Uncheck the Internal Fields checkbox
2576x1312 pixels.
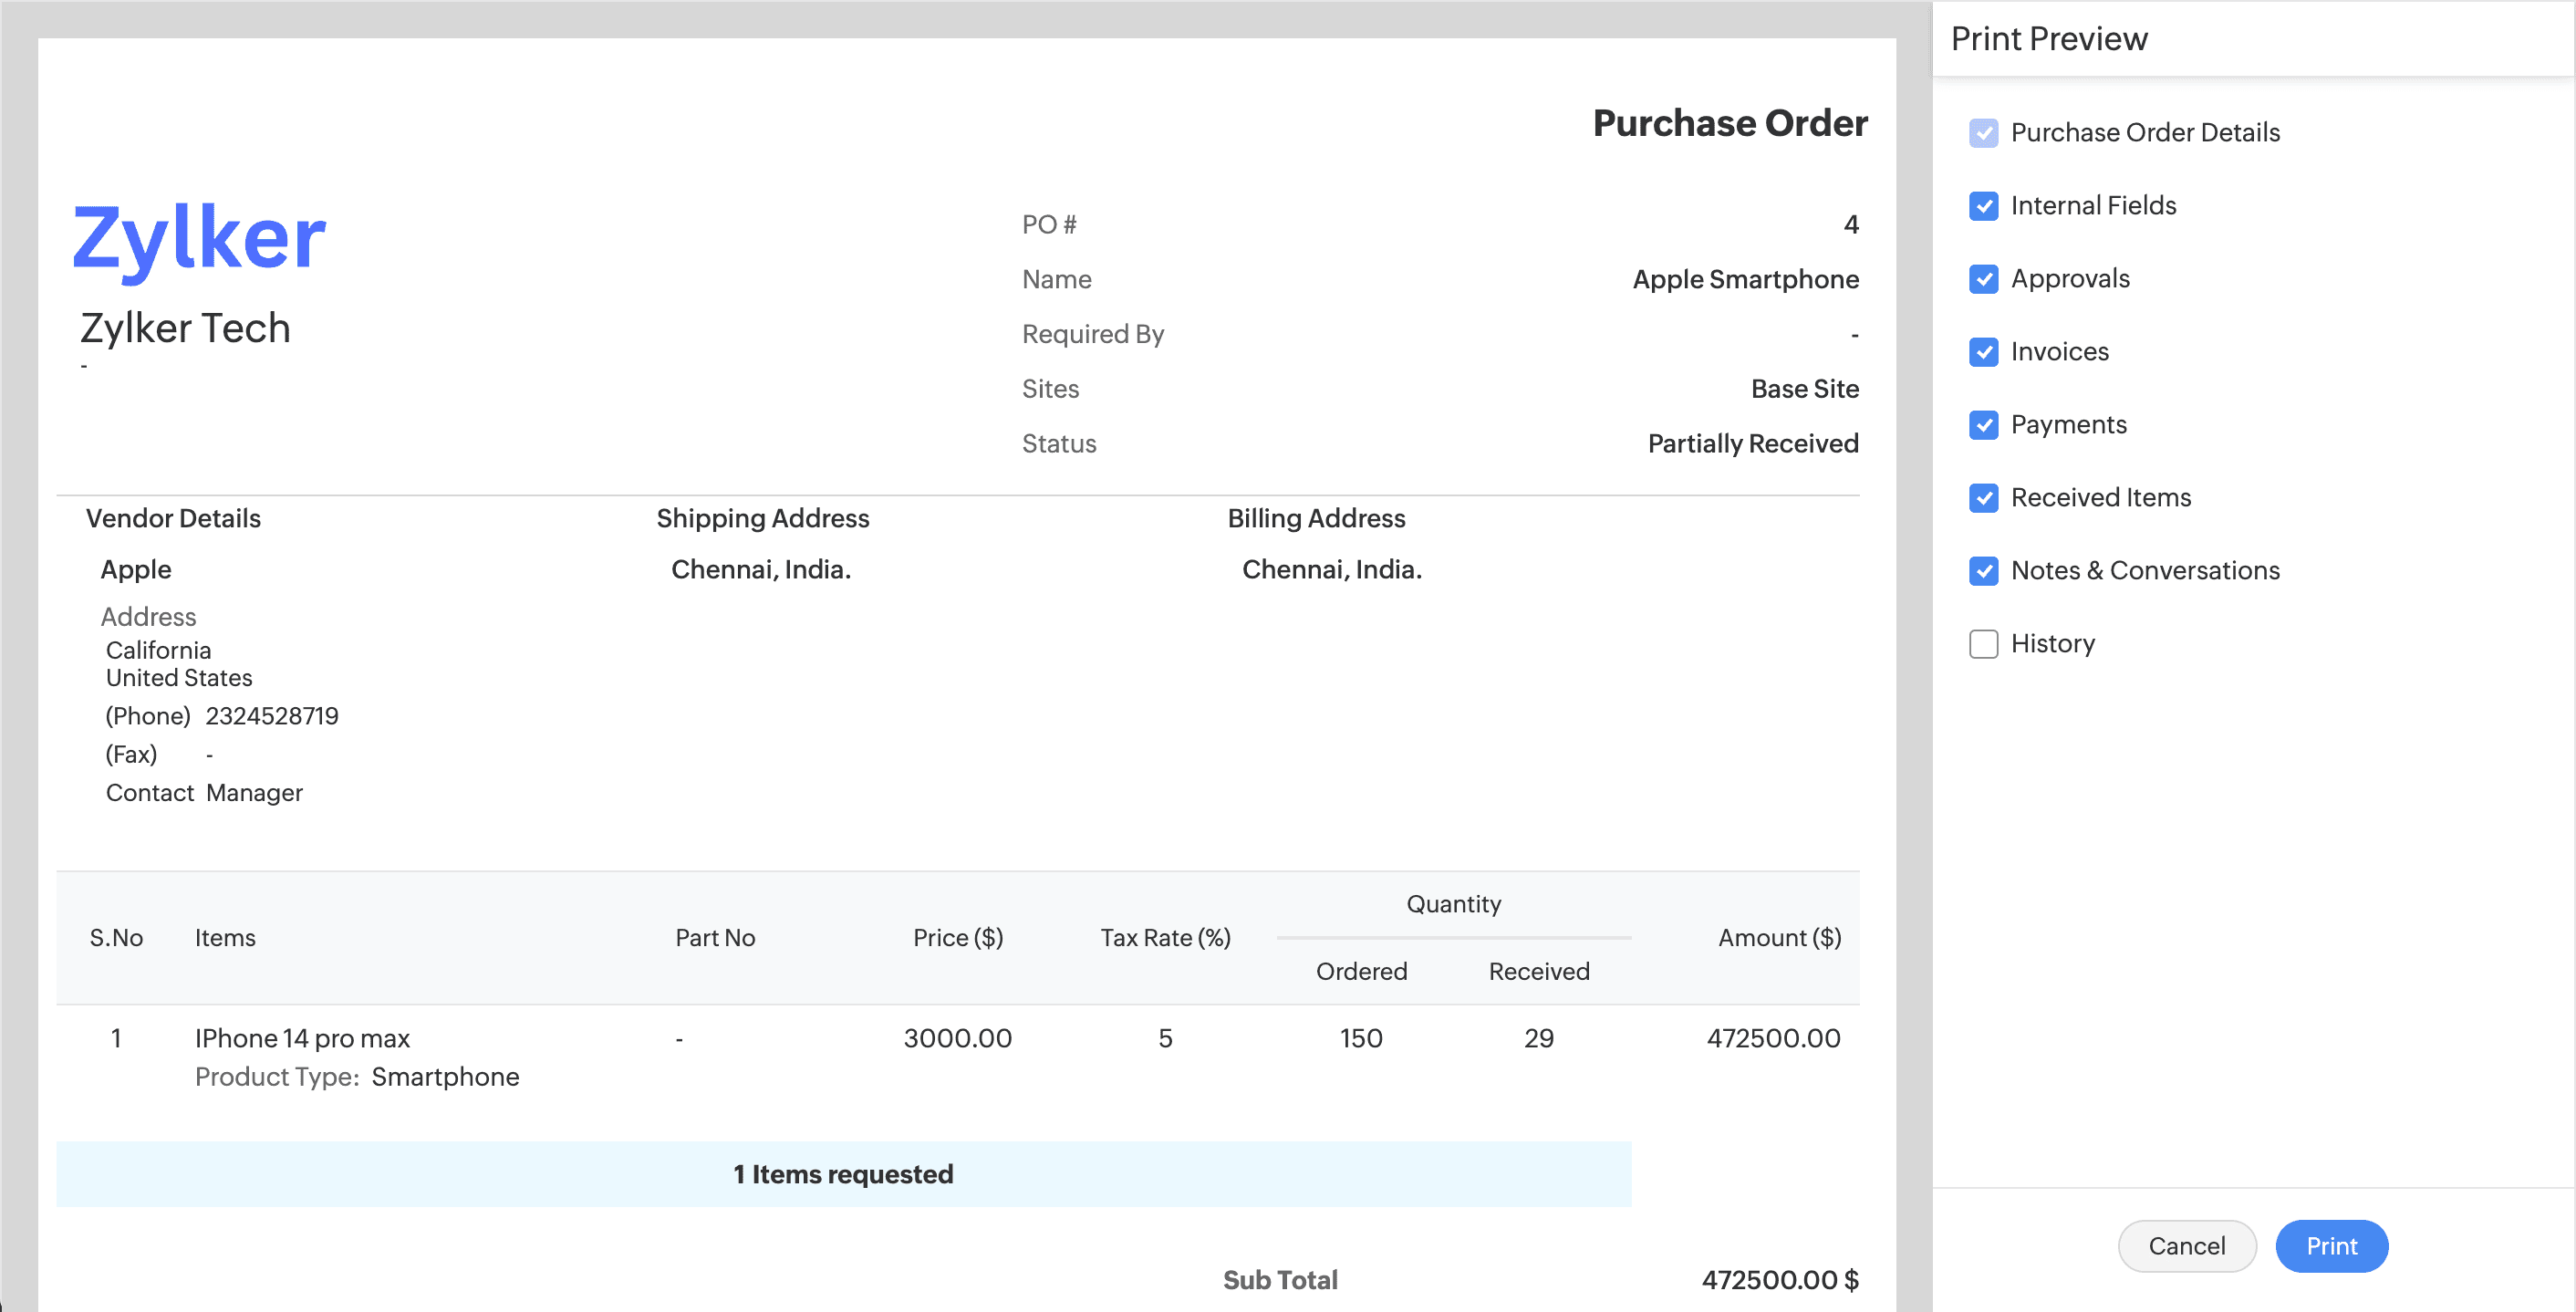point(1983,206)
